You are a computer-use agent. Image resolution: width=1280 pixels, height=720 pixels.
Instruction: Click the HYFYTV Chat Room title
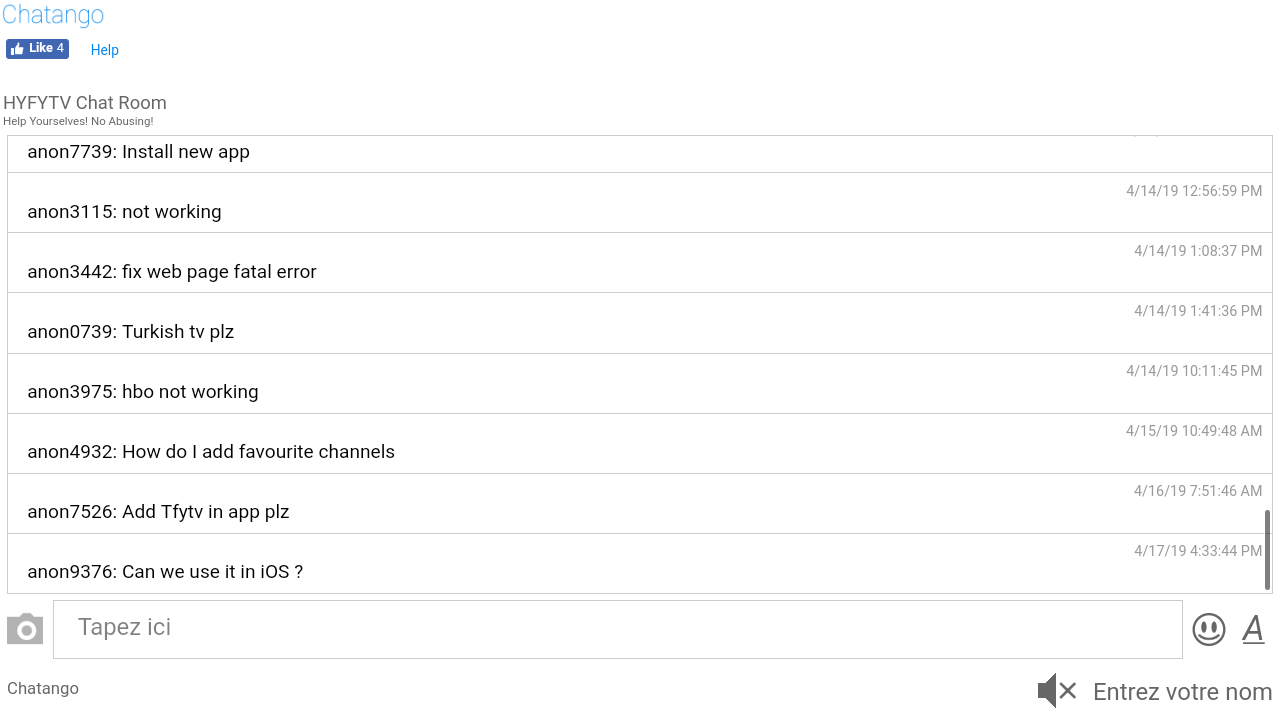(x=85, y=103)
